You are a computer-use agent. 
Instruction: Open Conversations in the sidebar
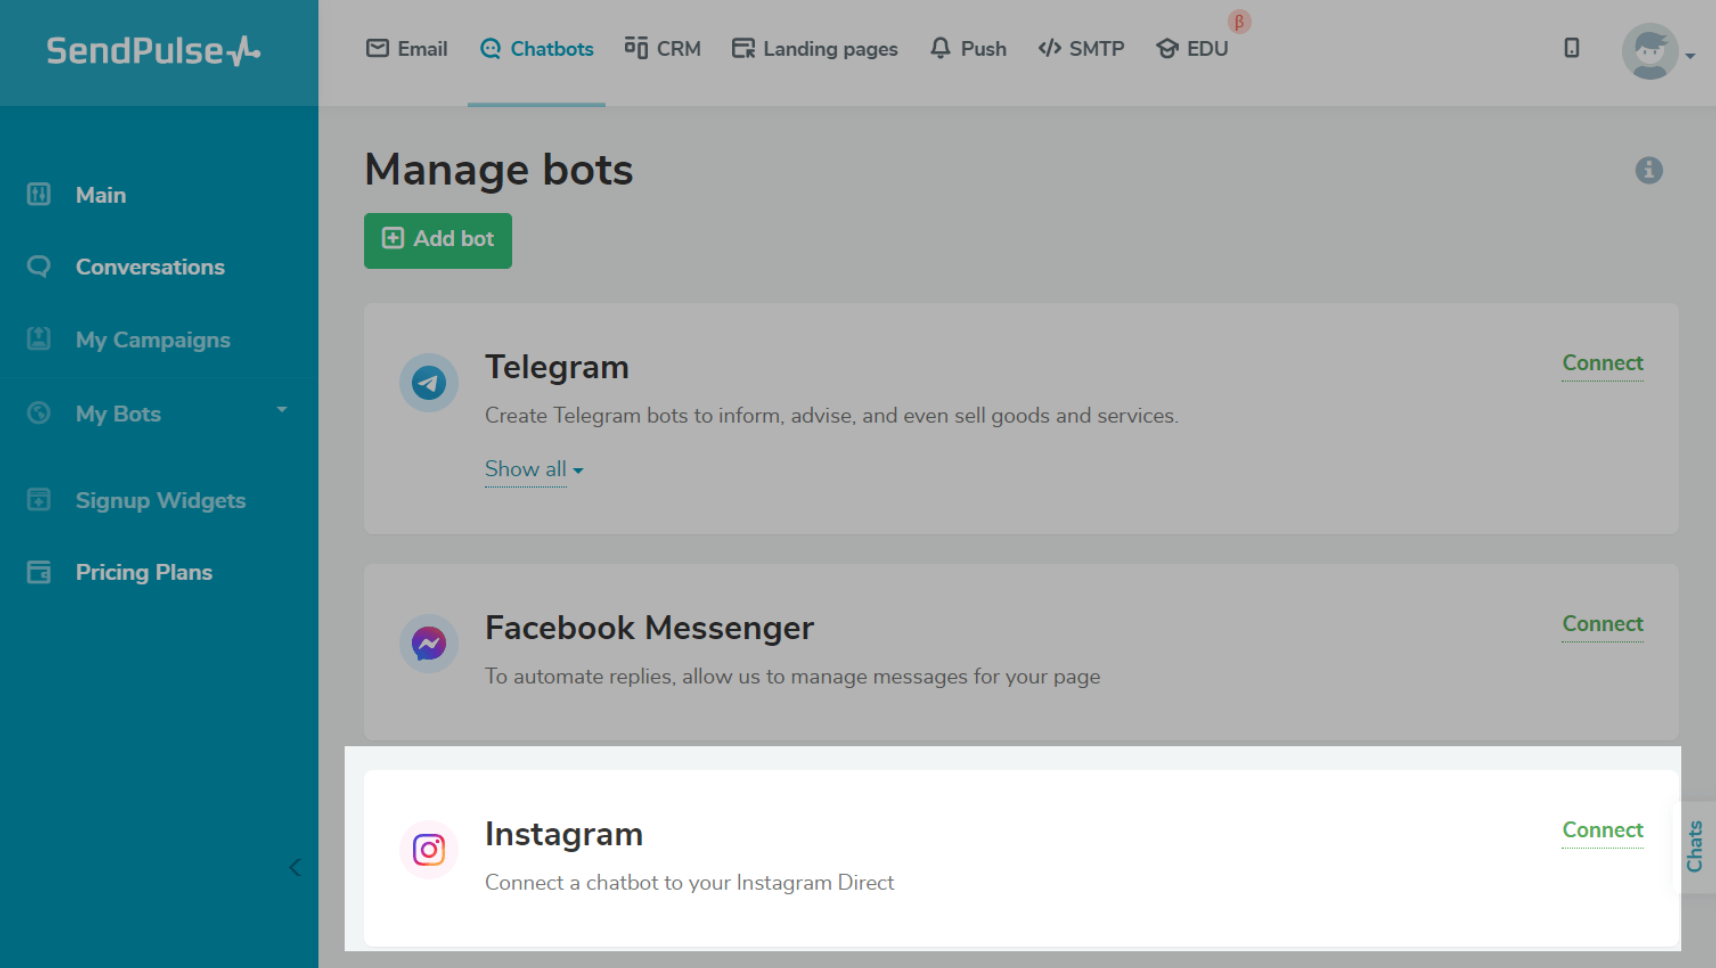click(150, 267)
